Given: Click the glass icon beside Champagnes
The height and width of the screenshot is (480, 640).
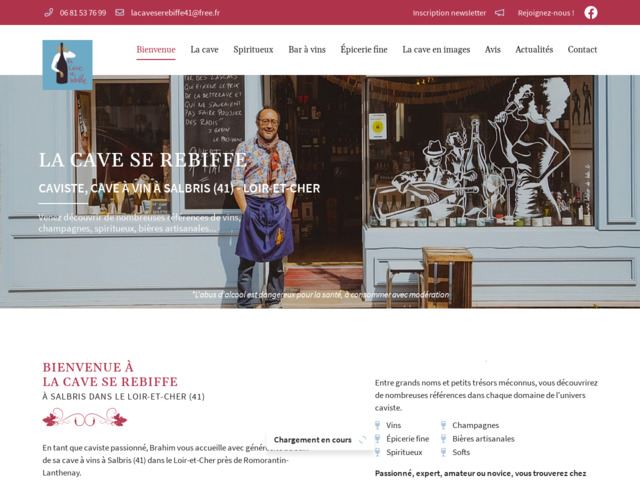Looking at the screenshot, I should 443,425.
